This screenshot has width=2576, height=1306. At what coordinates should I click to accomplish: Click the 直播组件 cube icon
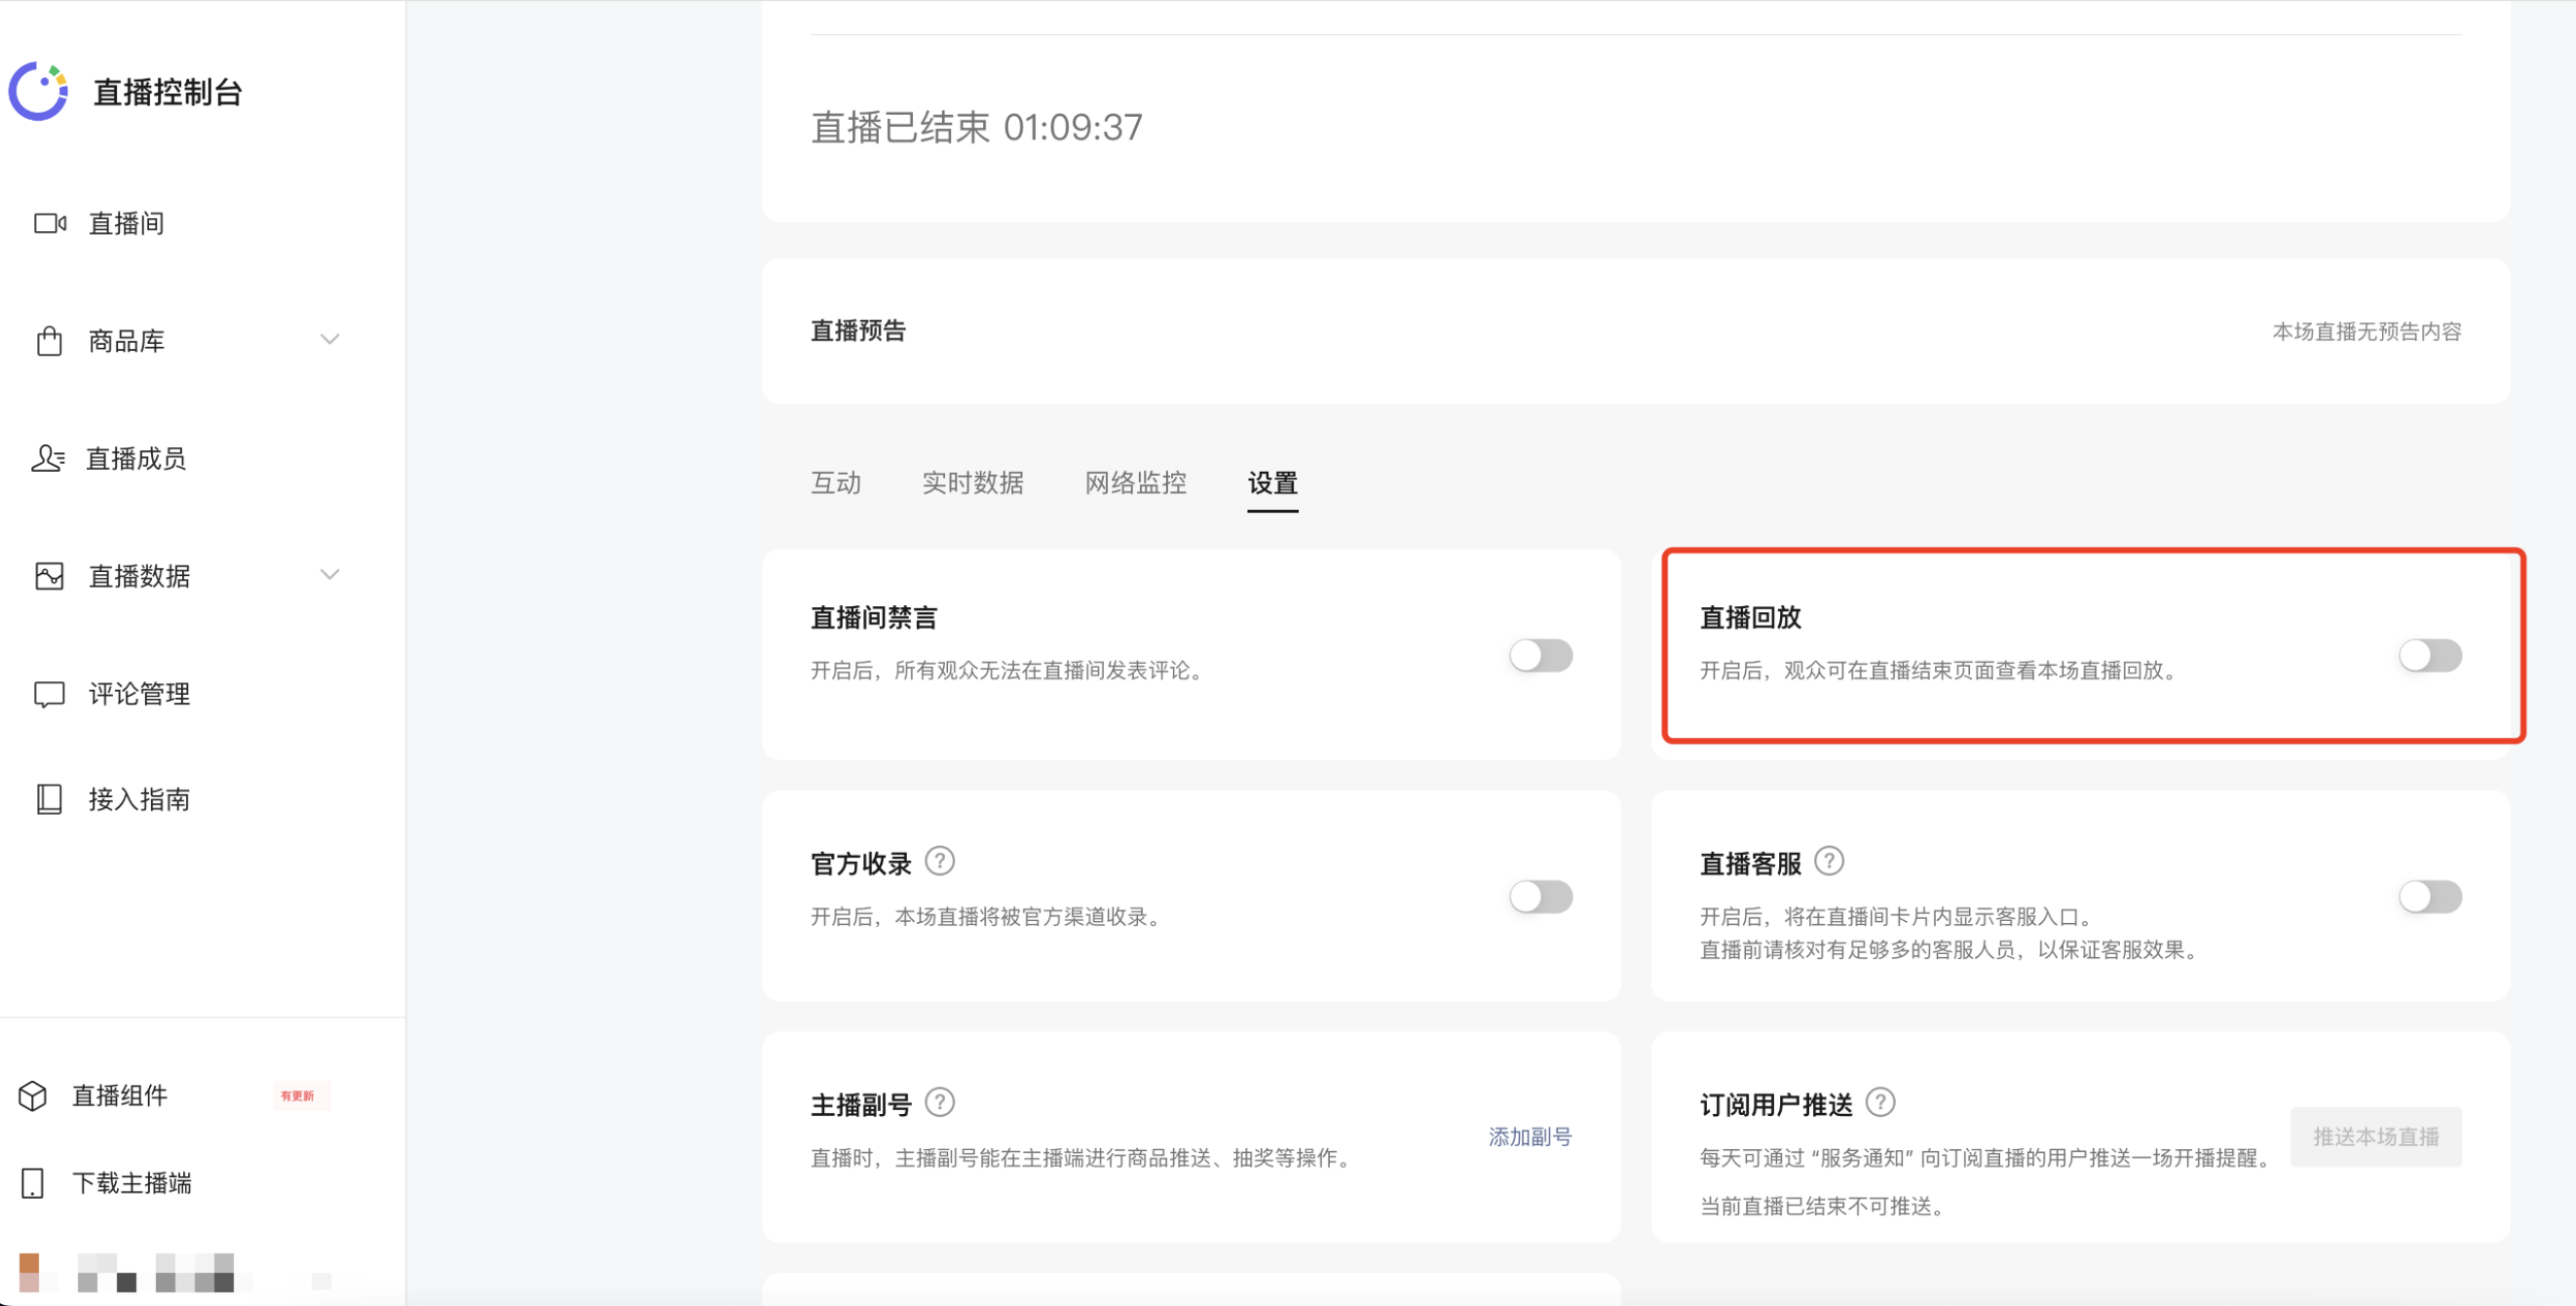coord(33,1096)
